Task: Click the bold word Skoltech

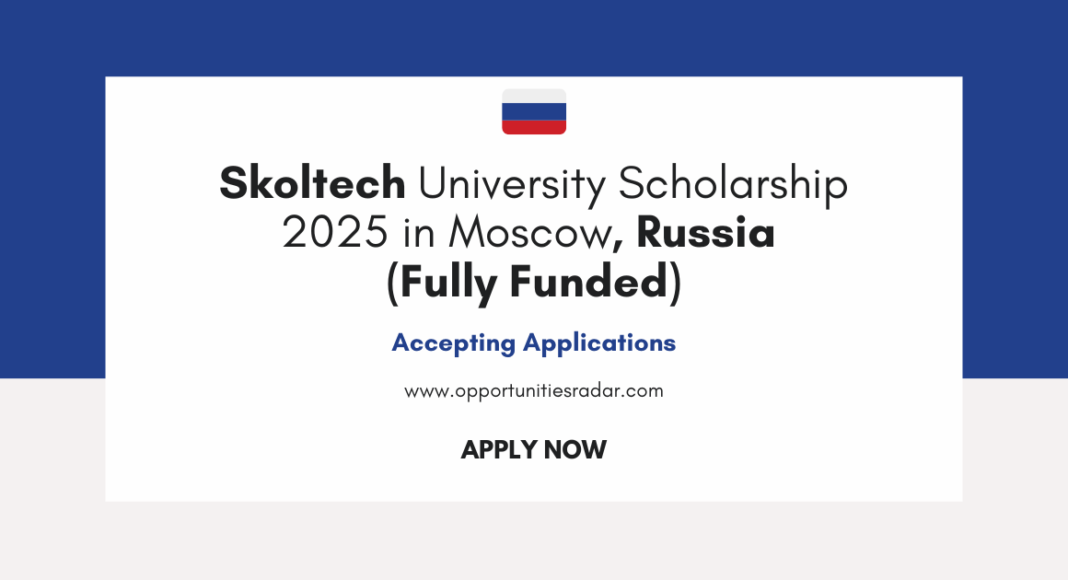Action: click(312, 184)
